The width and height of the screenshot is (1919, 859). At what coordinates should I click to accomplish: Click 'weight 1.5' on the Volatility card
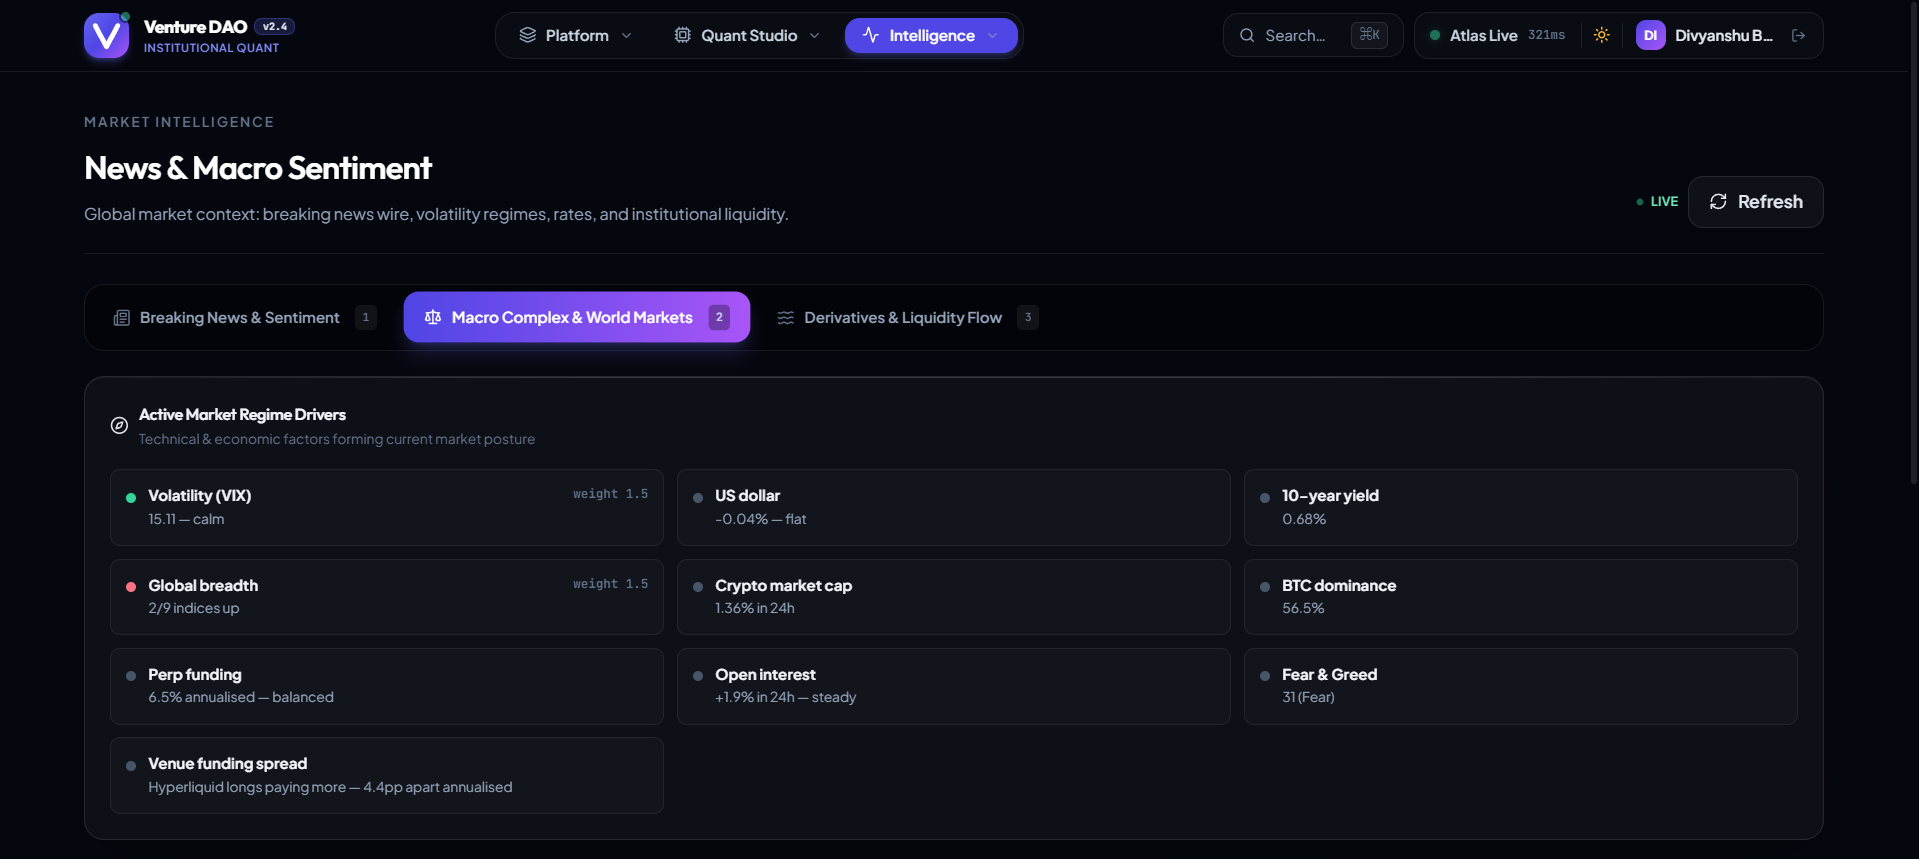point(610,494)
